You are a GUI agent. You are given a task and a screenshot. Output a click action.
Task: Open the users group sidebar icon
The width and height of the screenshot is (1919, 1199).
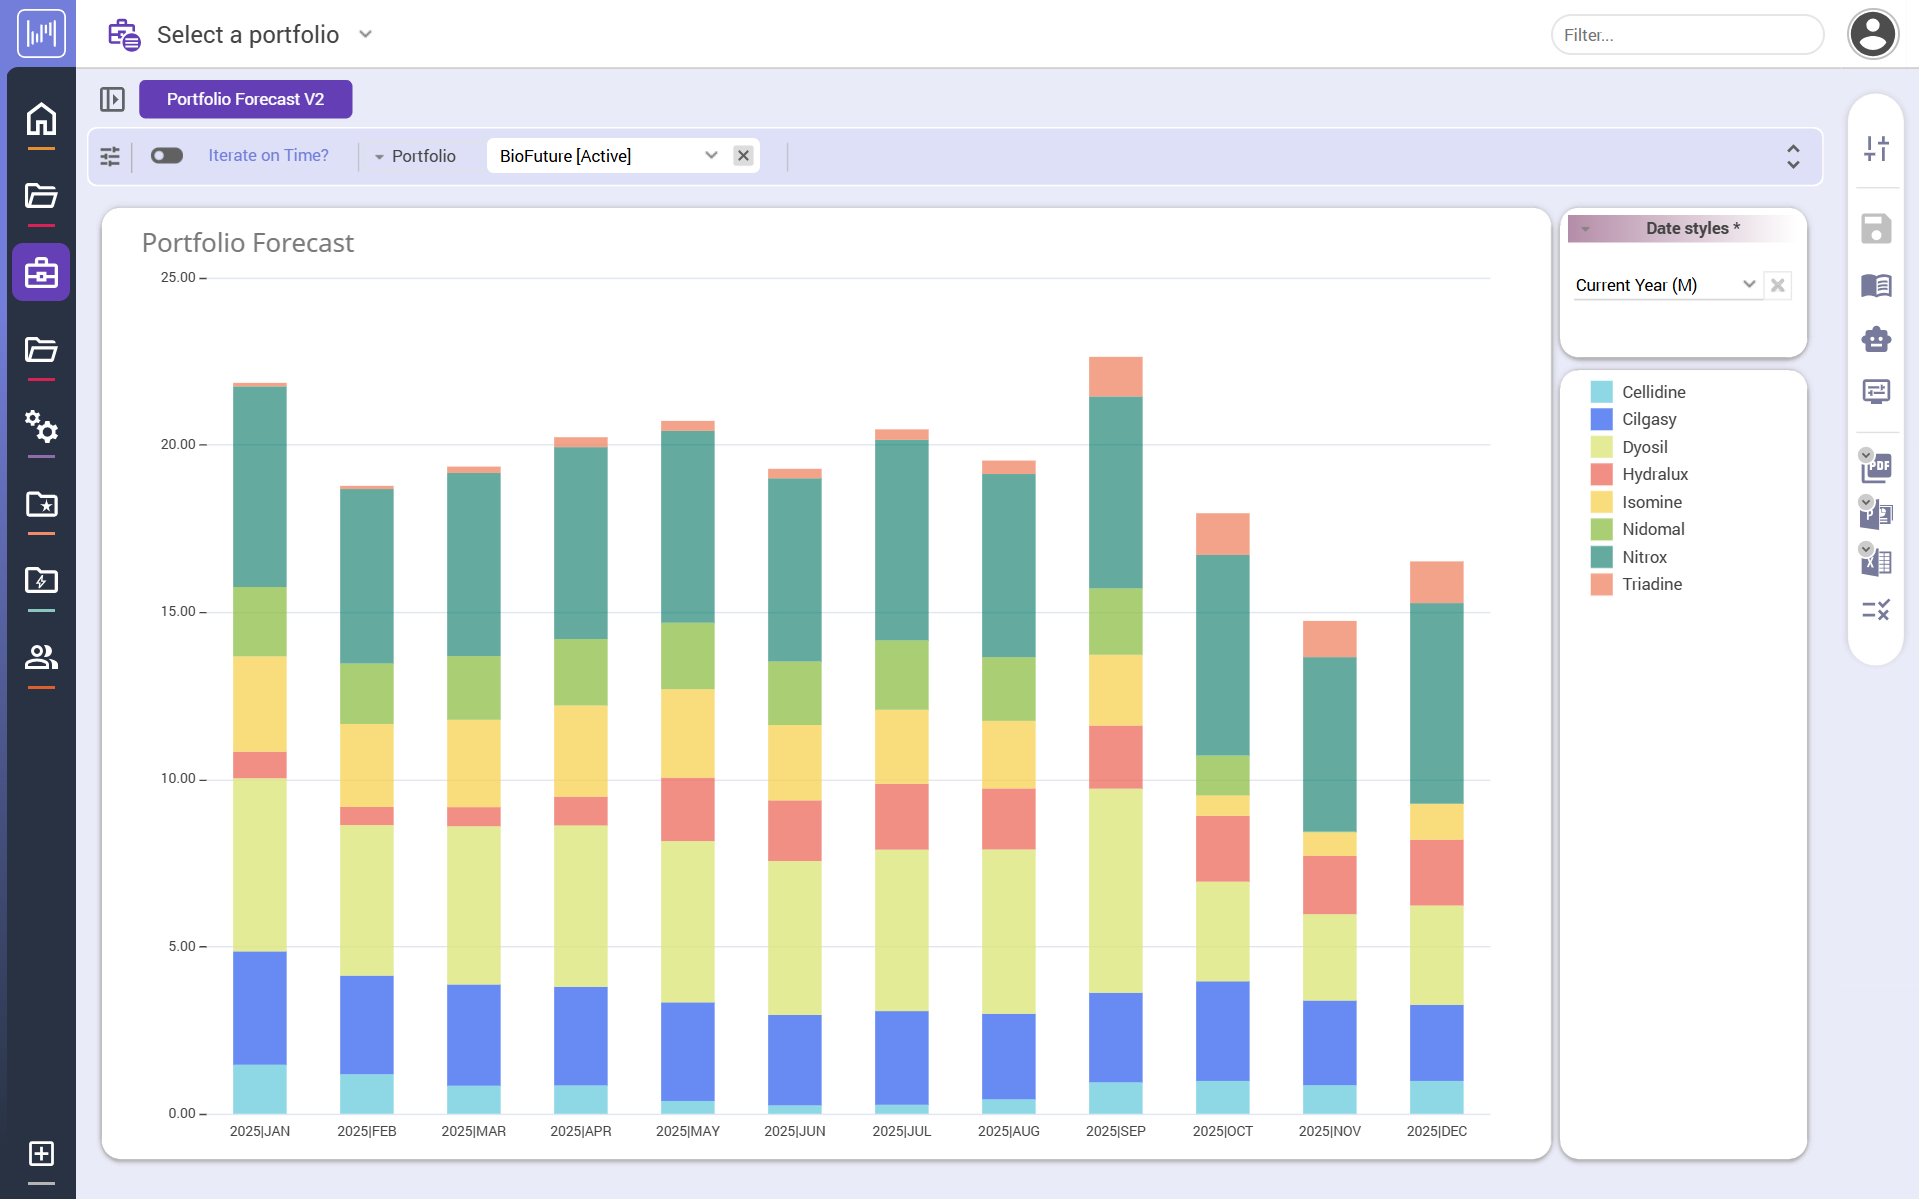(41, 657)
